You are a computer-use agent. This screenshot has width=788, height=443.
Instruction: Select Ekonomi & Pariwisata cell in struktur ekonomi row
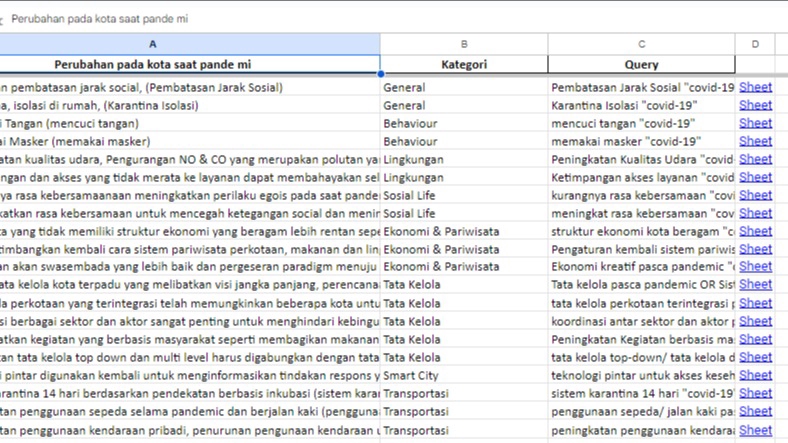pyautogui.click(x=464, y=232)
